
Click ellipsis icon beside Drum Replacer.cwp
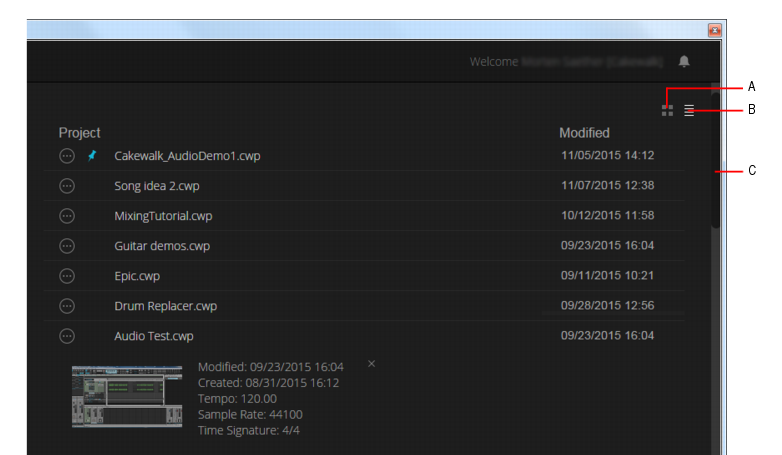(67, 306)
